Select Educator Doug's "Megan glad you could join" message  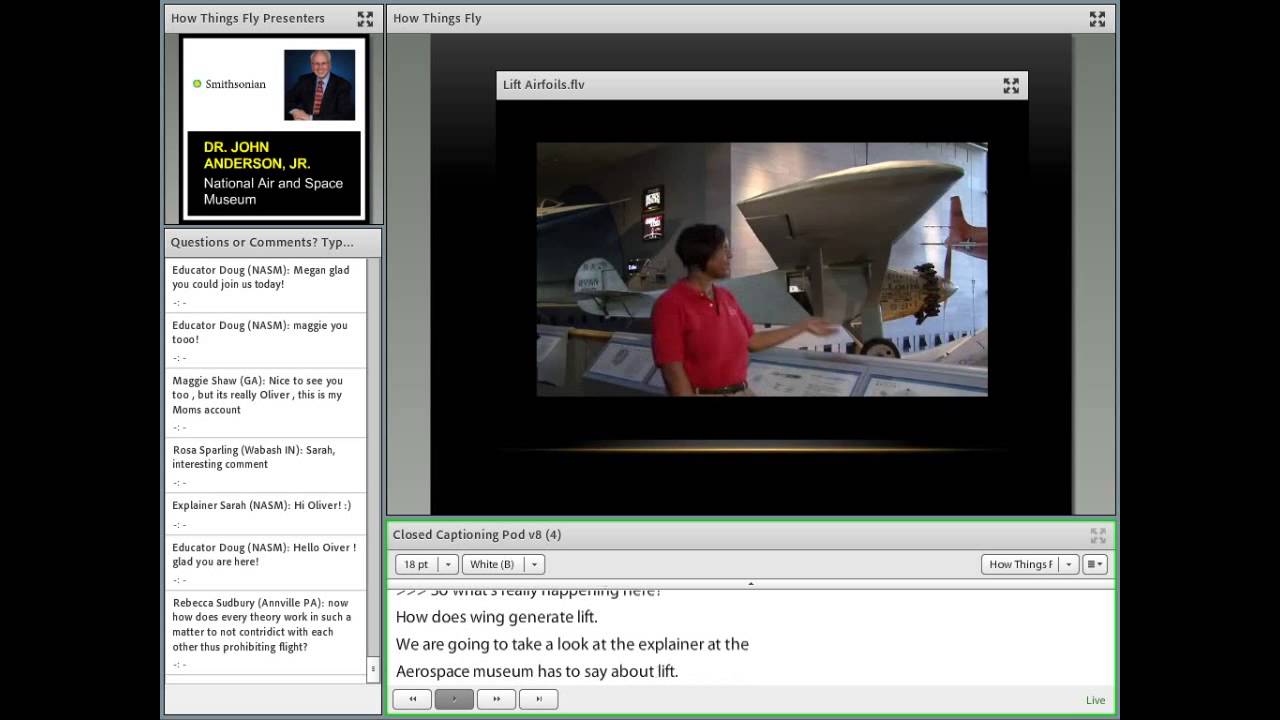tap(265, 284)
